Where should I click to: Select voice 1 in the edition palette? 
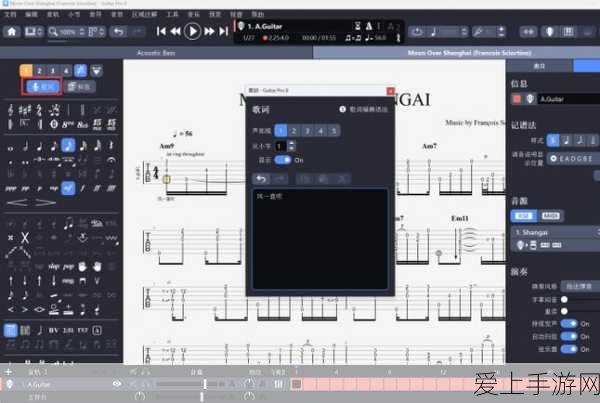[x=26, y=70]
